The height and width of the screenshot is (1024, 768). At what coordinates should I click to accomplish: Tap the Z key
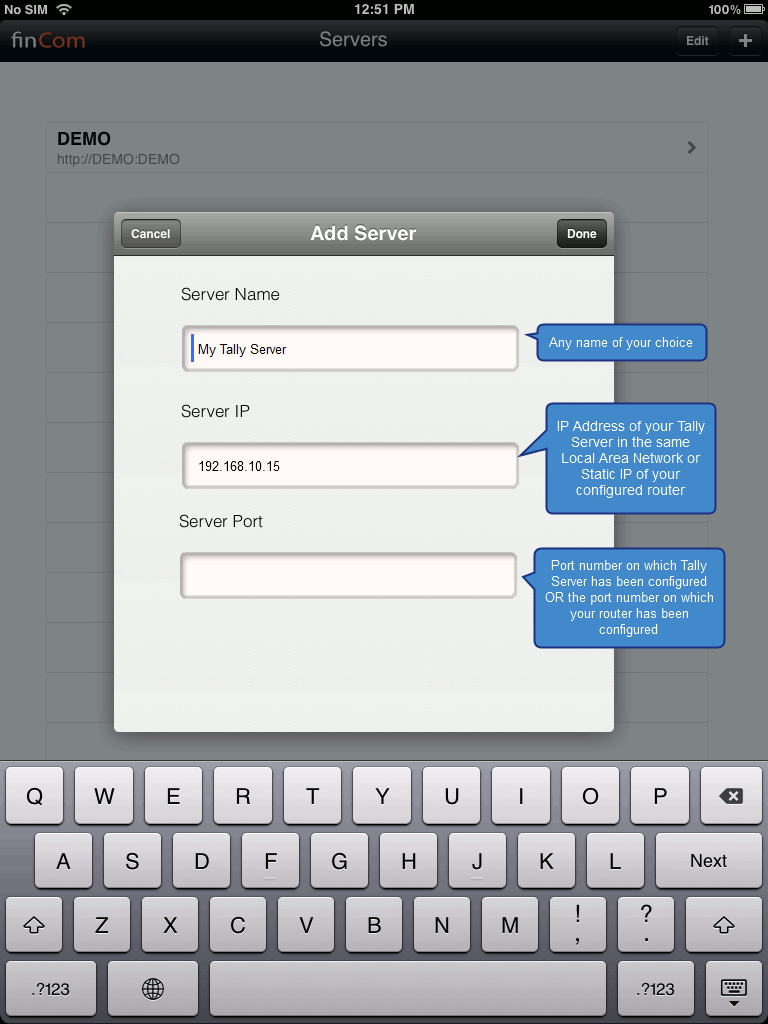(102, 925)
